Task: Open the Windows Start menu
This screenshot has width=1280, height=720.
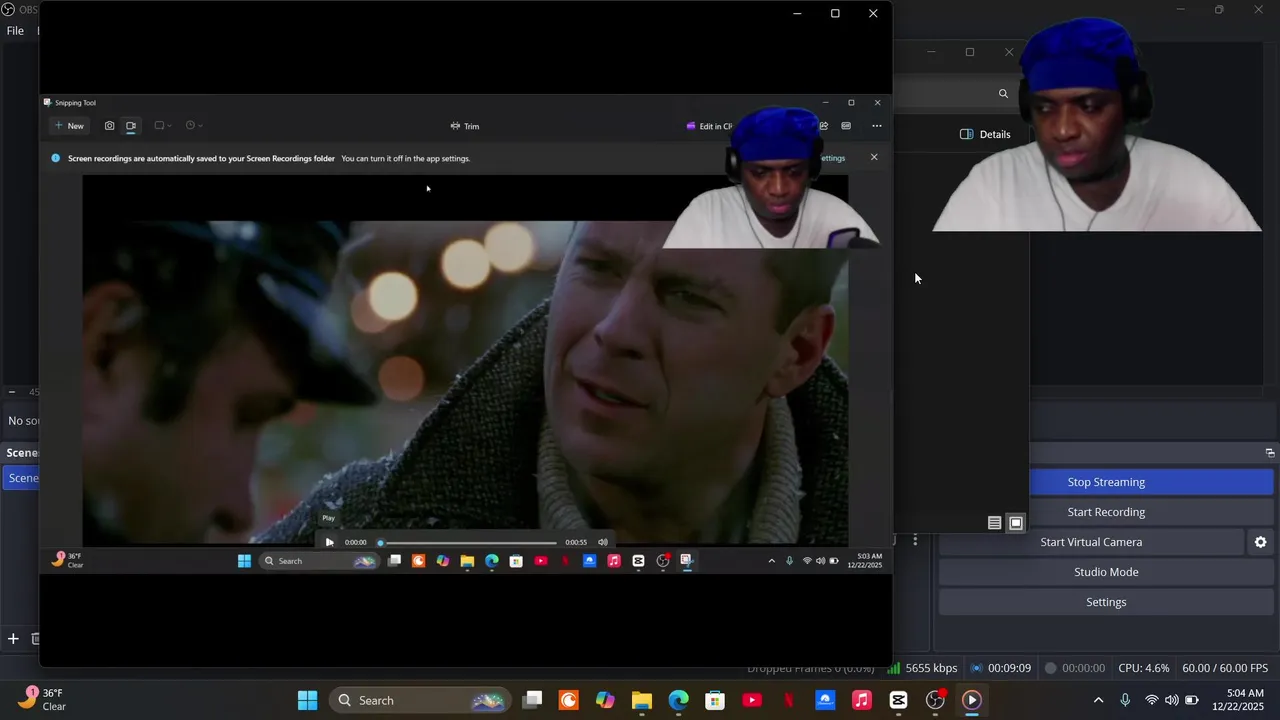Action: (x=307, y=700)
